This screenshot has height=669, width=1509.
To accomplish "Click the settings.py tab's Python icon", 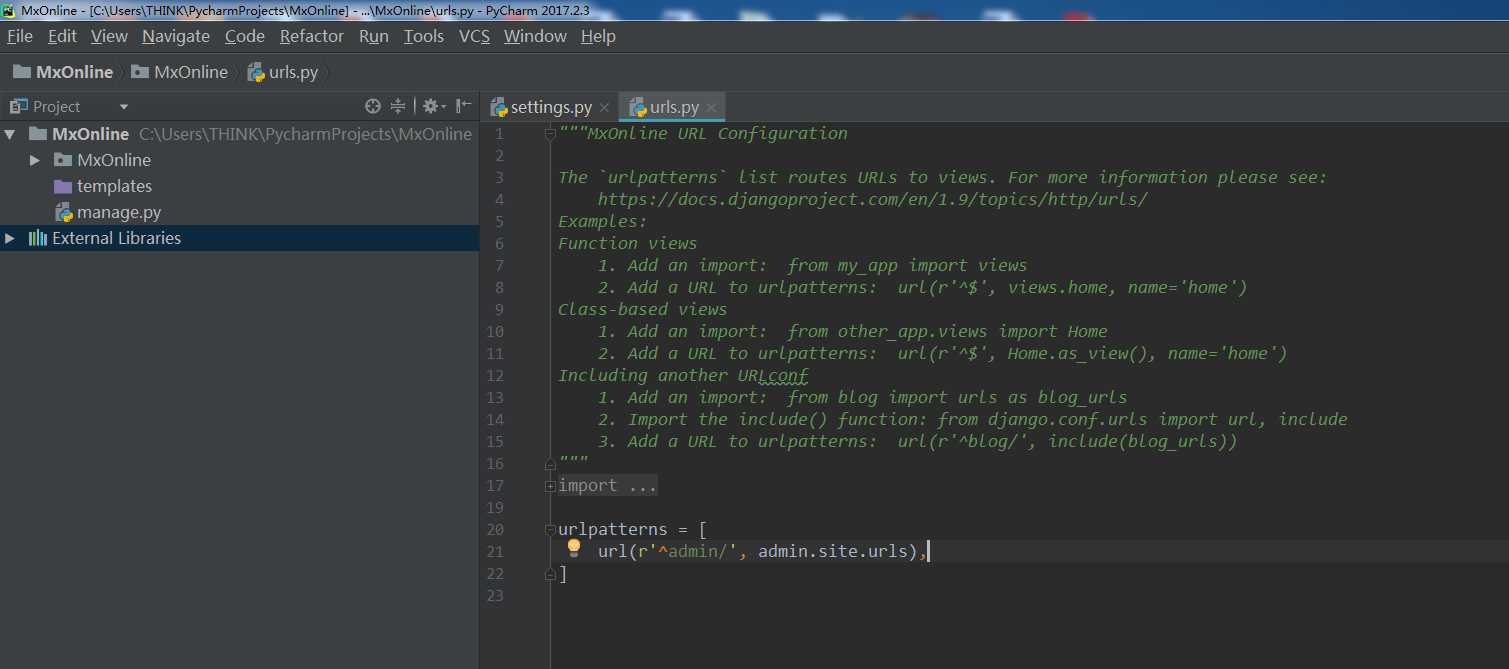I will [x=499, y=107].
